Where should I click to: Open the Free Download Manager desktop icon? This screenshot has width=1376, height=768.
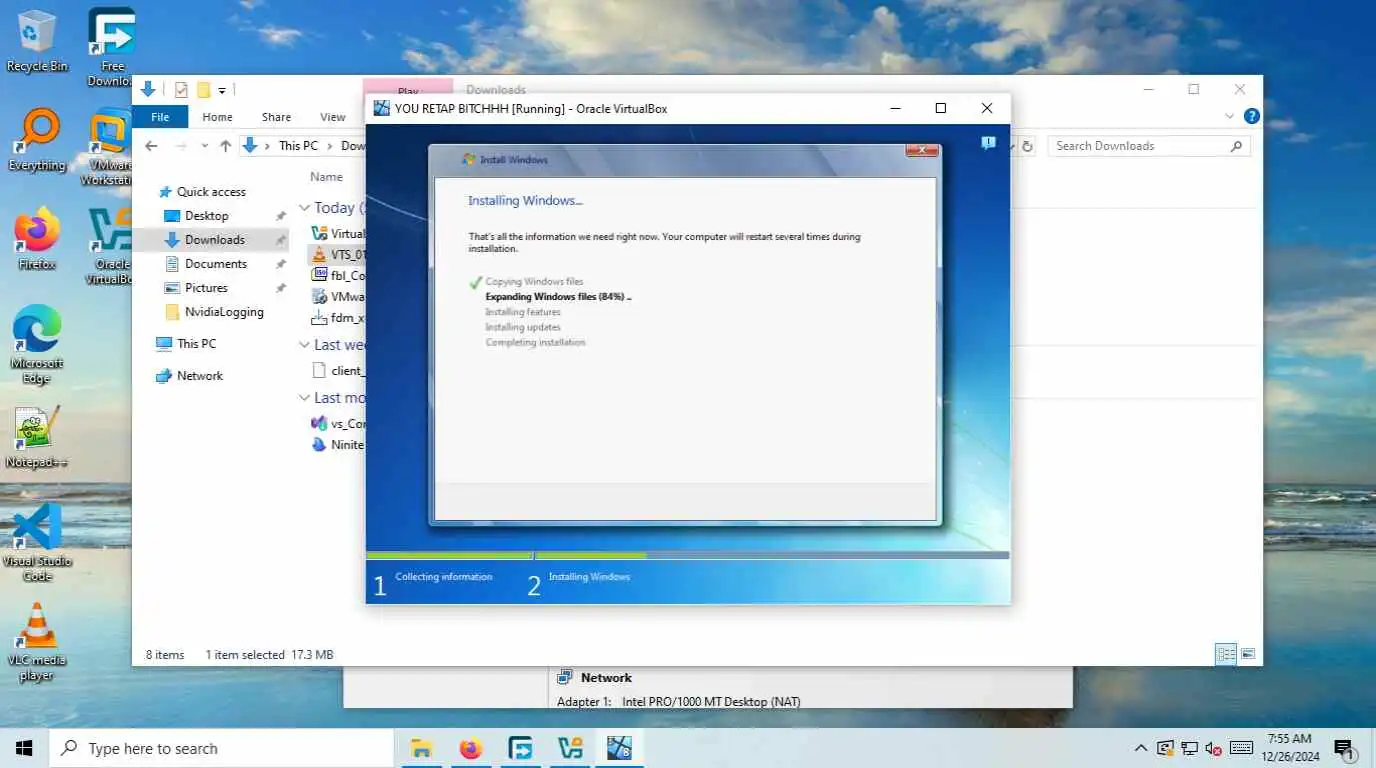(111, 46)
